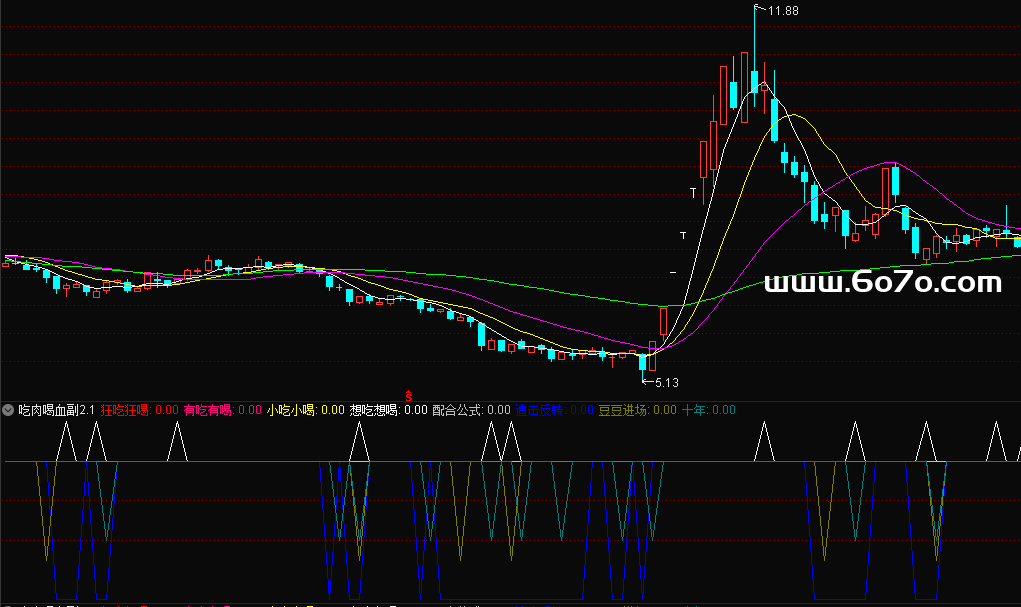Image resolution: width=1021 pixels, height=607 pixels.
Task: Select the cyan candle at the 5.13 low
Action: (x=643, y=362)
